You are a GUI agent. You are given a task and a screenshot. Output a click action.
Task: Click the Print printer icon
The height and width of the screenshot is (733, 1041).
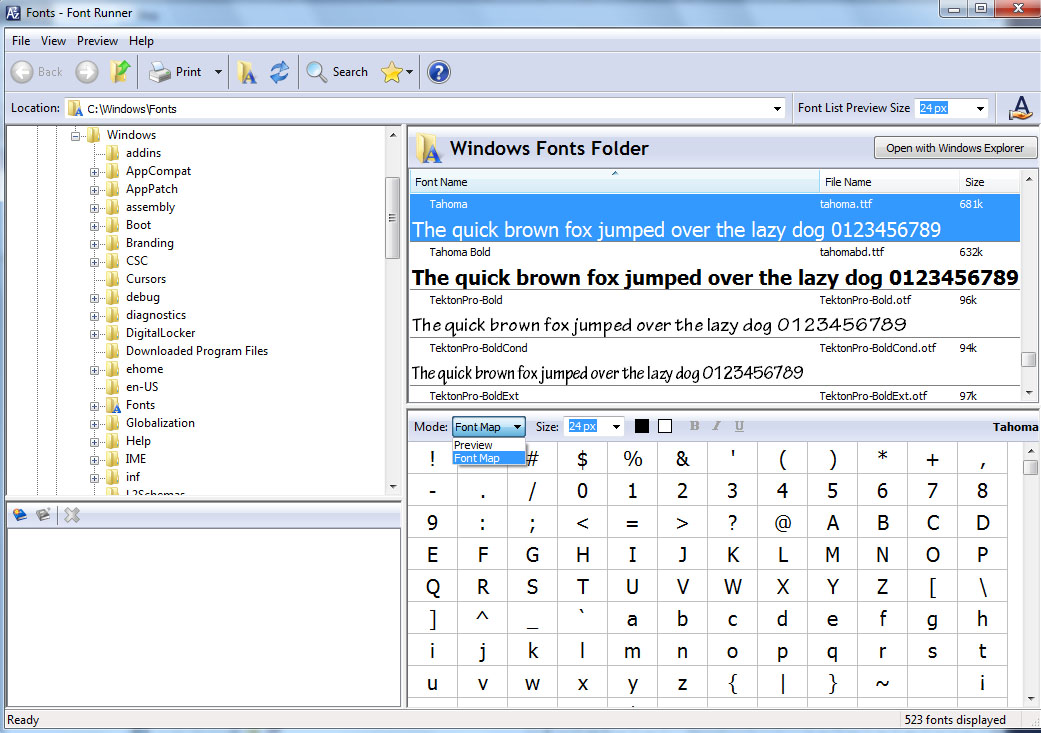tap(160, 72)
